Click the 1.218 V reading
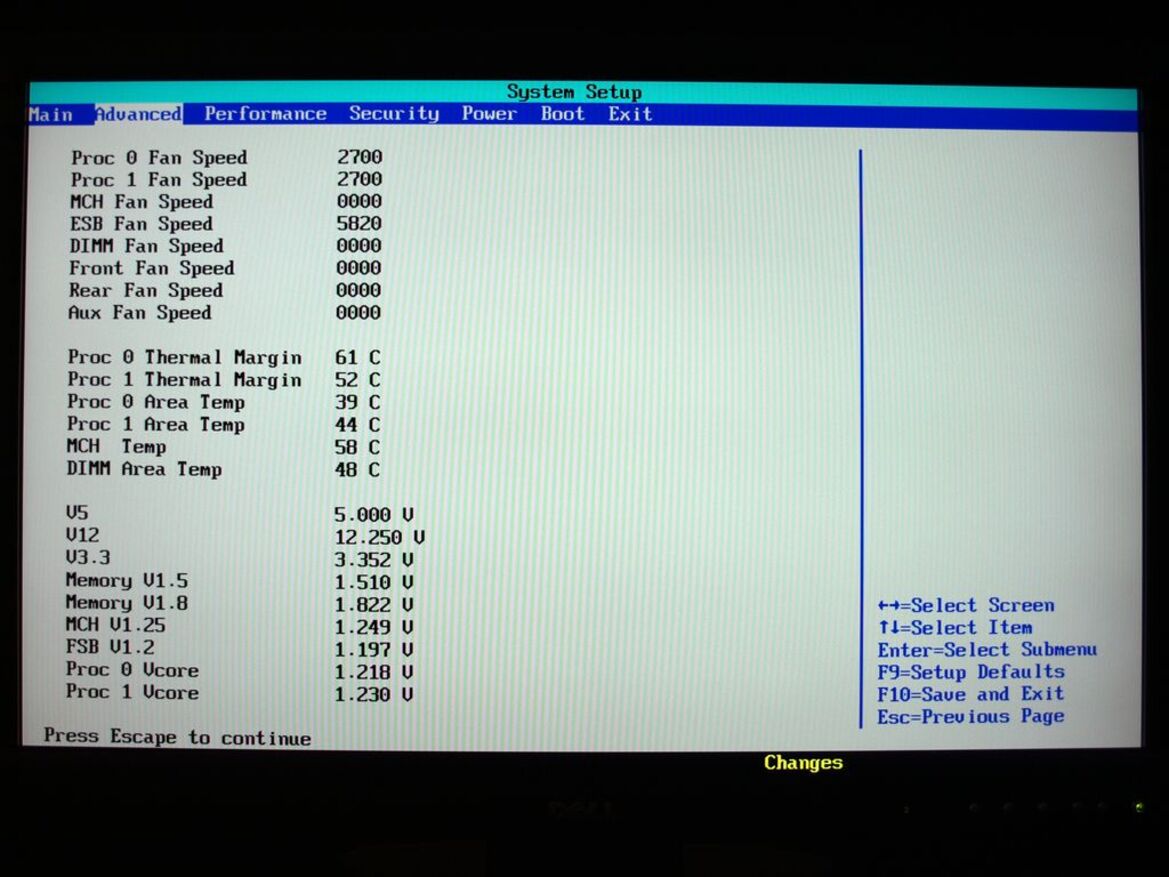 (x=374, y=672)
